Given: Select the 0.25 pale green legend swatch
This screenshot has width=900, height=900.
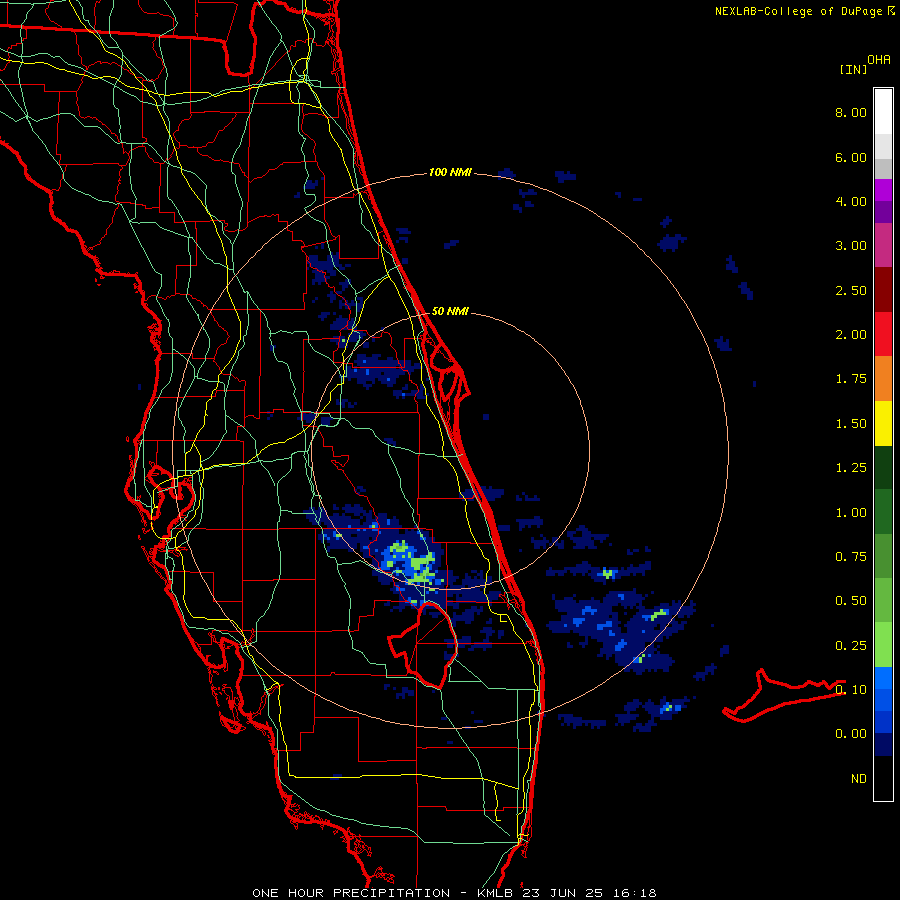Looking at the screenshot, I should (x=883, y=645).
